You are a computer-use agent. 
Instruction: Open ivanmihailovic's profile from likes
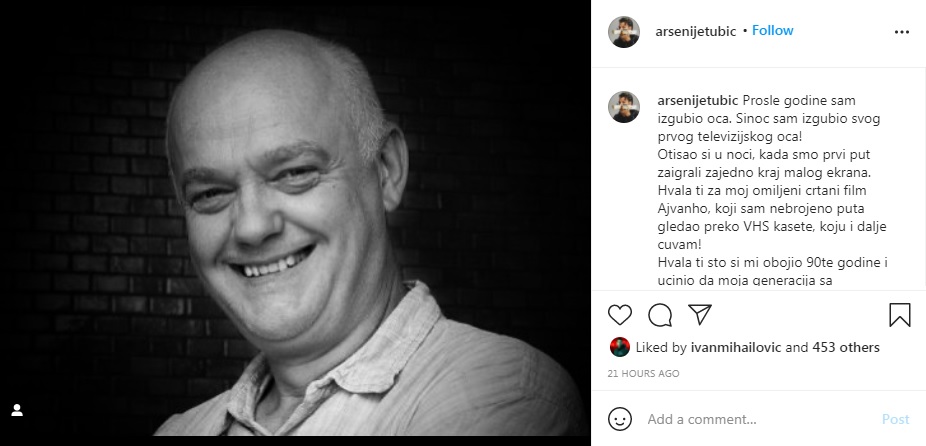click(736, 347)
